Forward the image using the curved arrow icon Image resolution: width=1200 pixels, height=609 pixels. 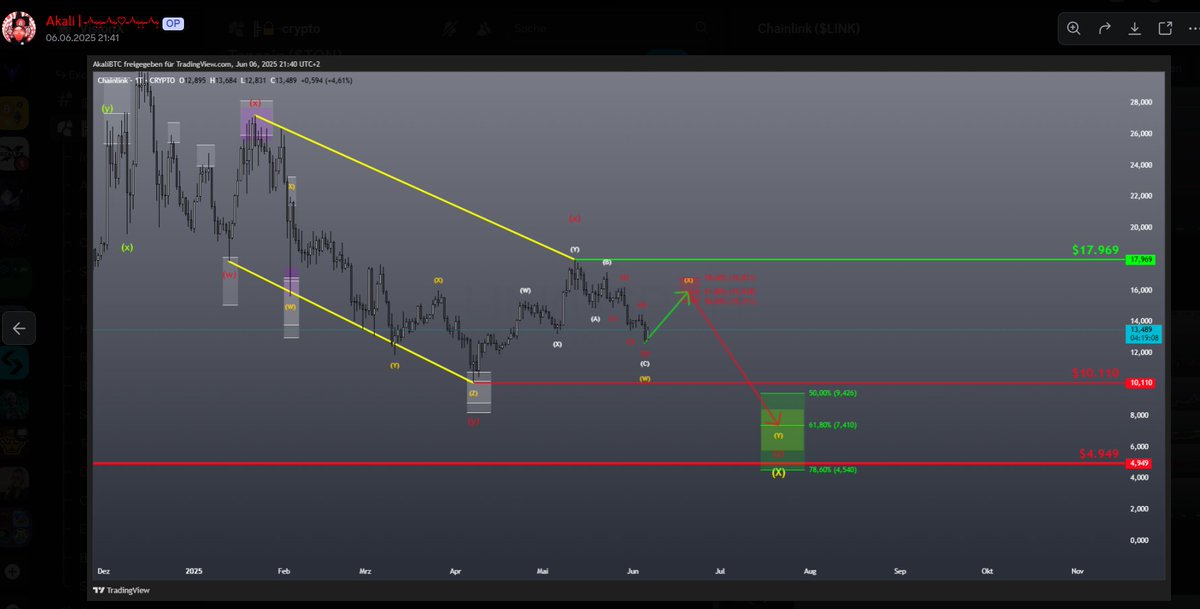(1105, 28)
